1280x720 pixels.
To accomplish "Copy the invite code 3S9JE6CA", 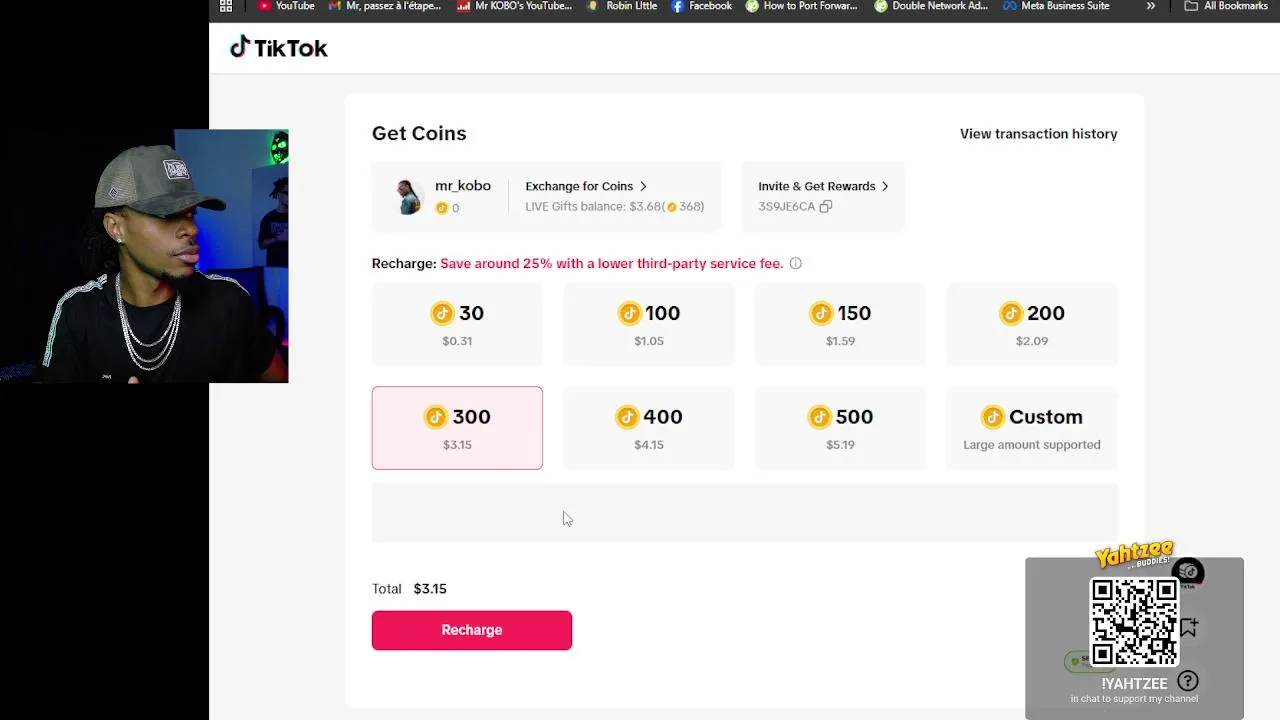I will click(x=825, y=207).
